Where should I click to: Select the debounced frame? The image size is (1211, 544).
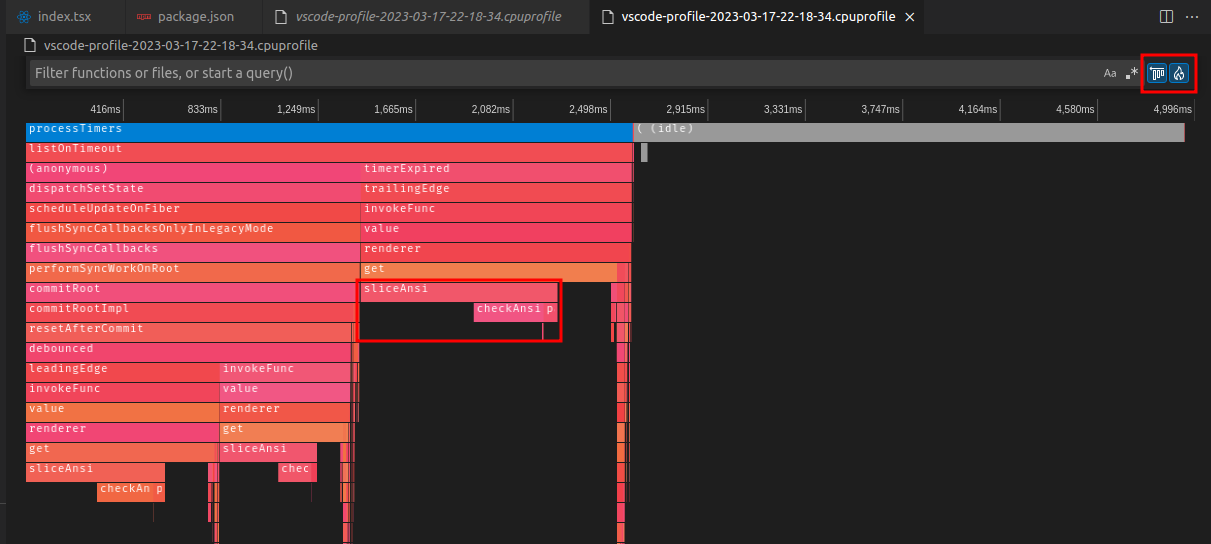click(x=190, y=352)
